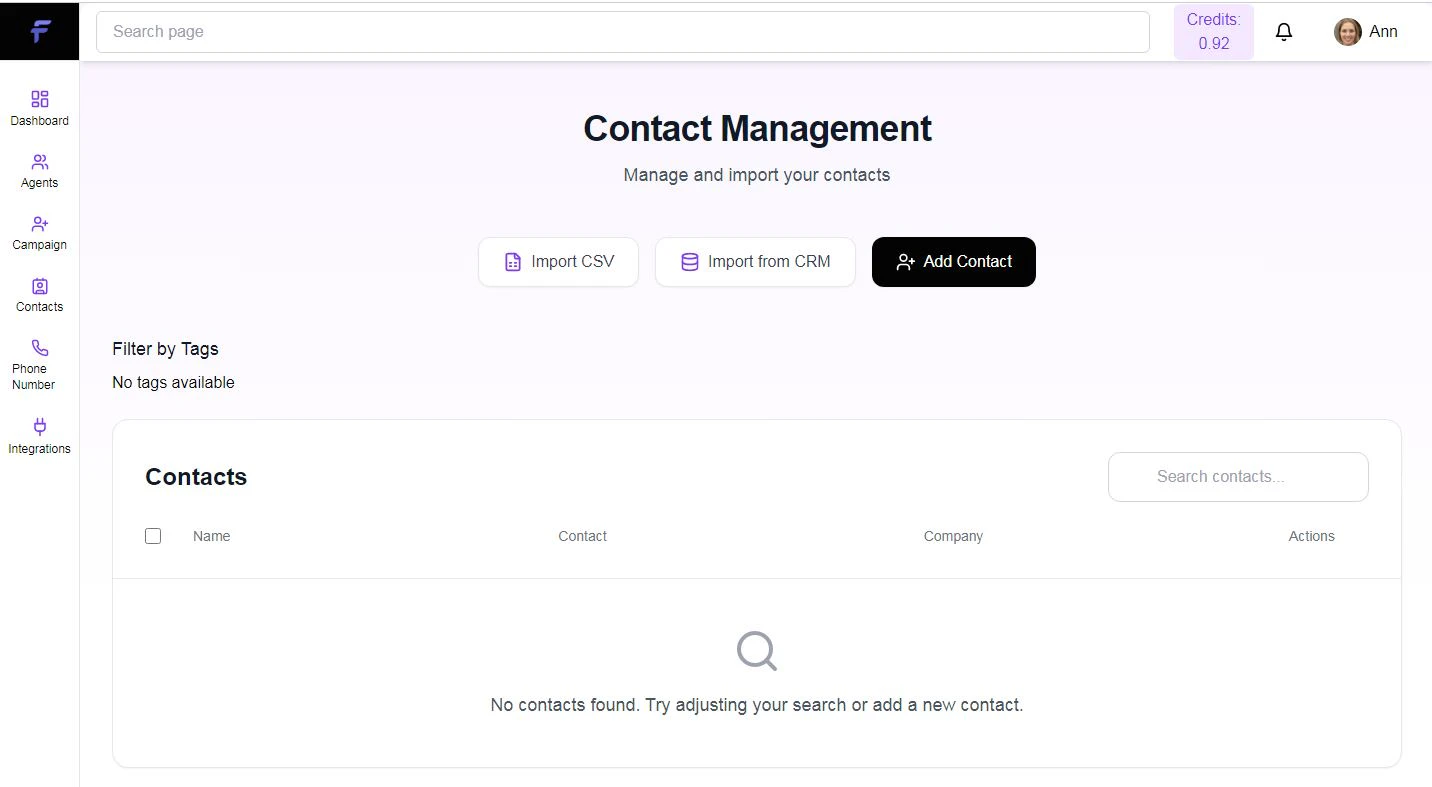This screenshot has width=1432, height=787.
Task: Click the Import from CRM button
Action: tap(755, 261)
